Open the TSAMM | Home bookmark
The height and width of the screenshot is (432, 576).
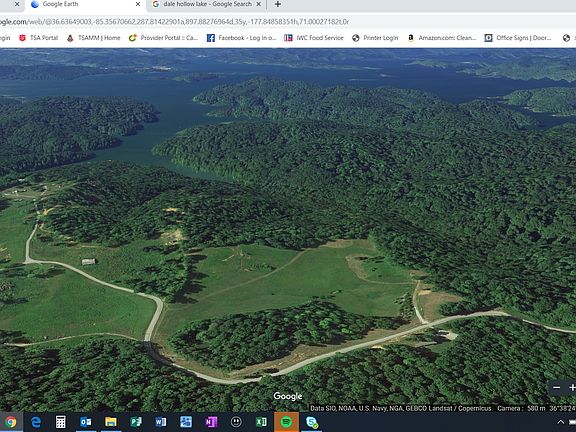[x=94, y=38]
